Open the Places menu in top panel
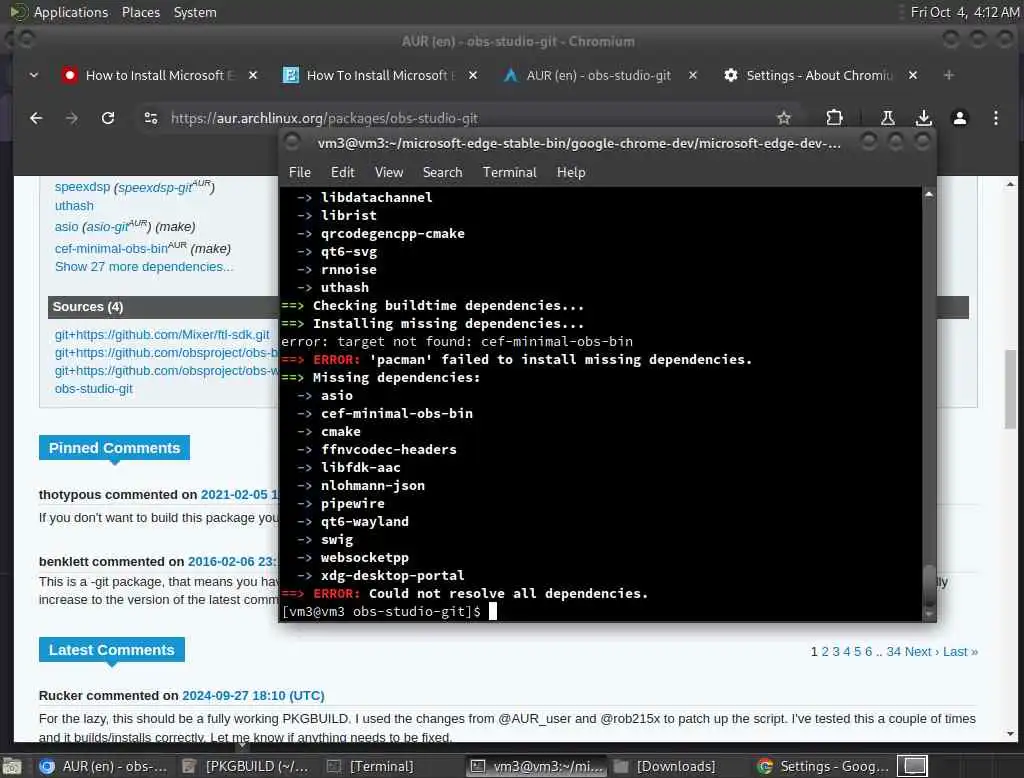 (140, 12)
